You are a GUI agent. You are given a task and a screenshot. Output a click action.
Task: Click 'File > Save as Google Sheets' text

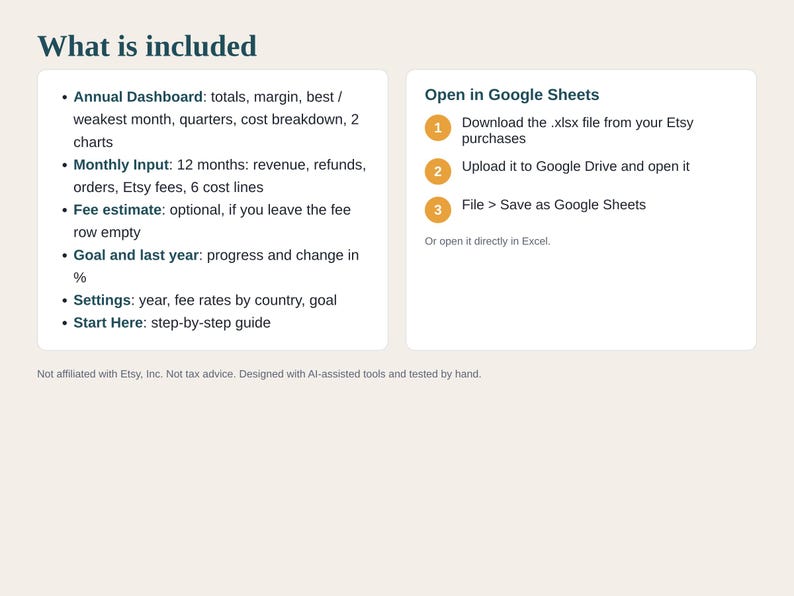pos(553,205)
